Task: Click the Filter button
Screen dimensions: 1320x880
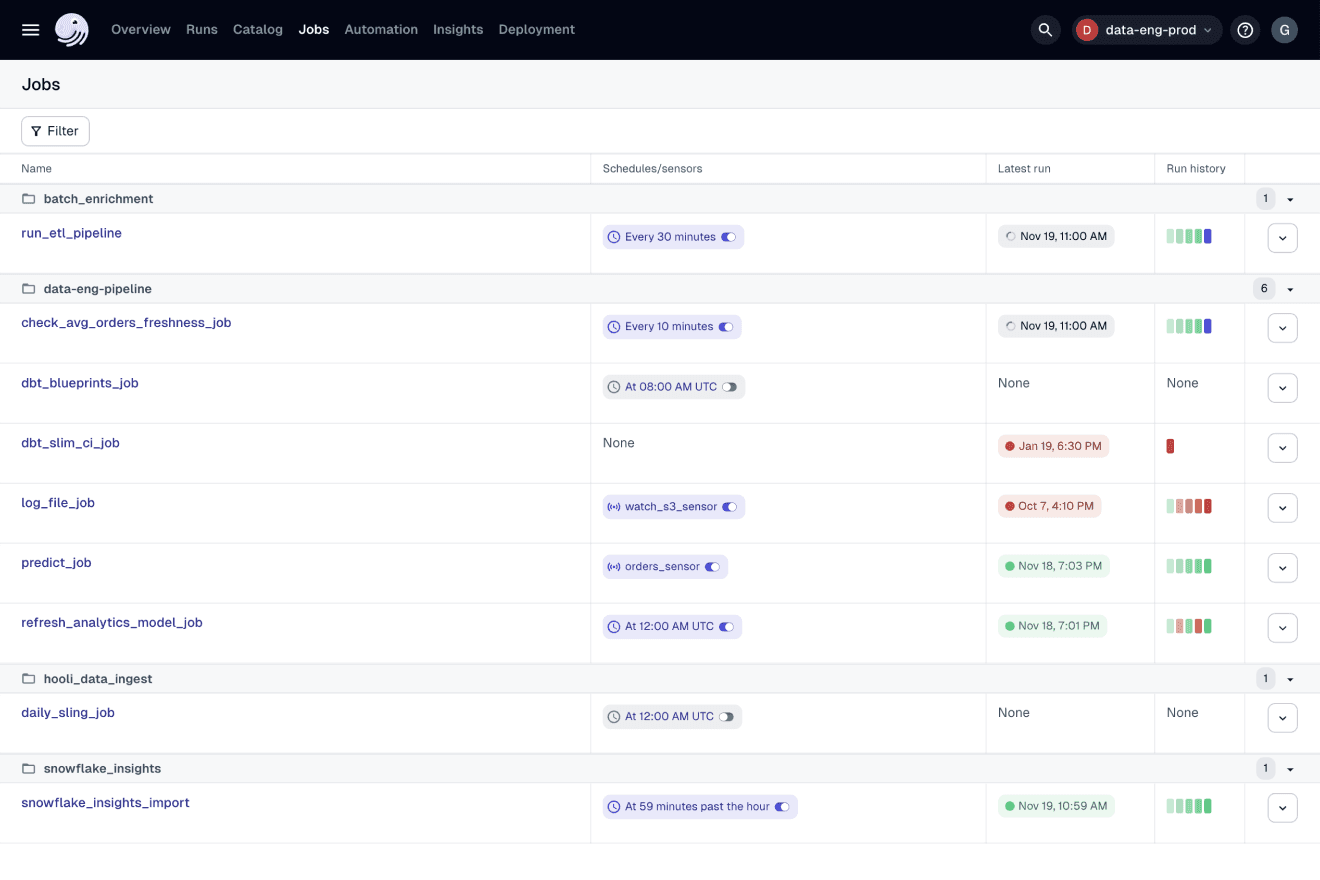Action: tap(55, 131)
